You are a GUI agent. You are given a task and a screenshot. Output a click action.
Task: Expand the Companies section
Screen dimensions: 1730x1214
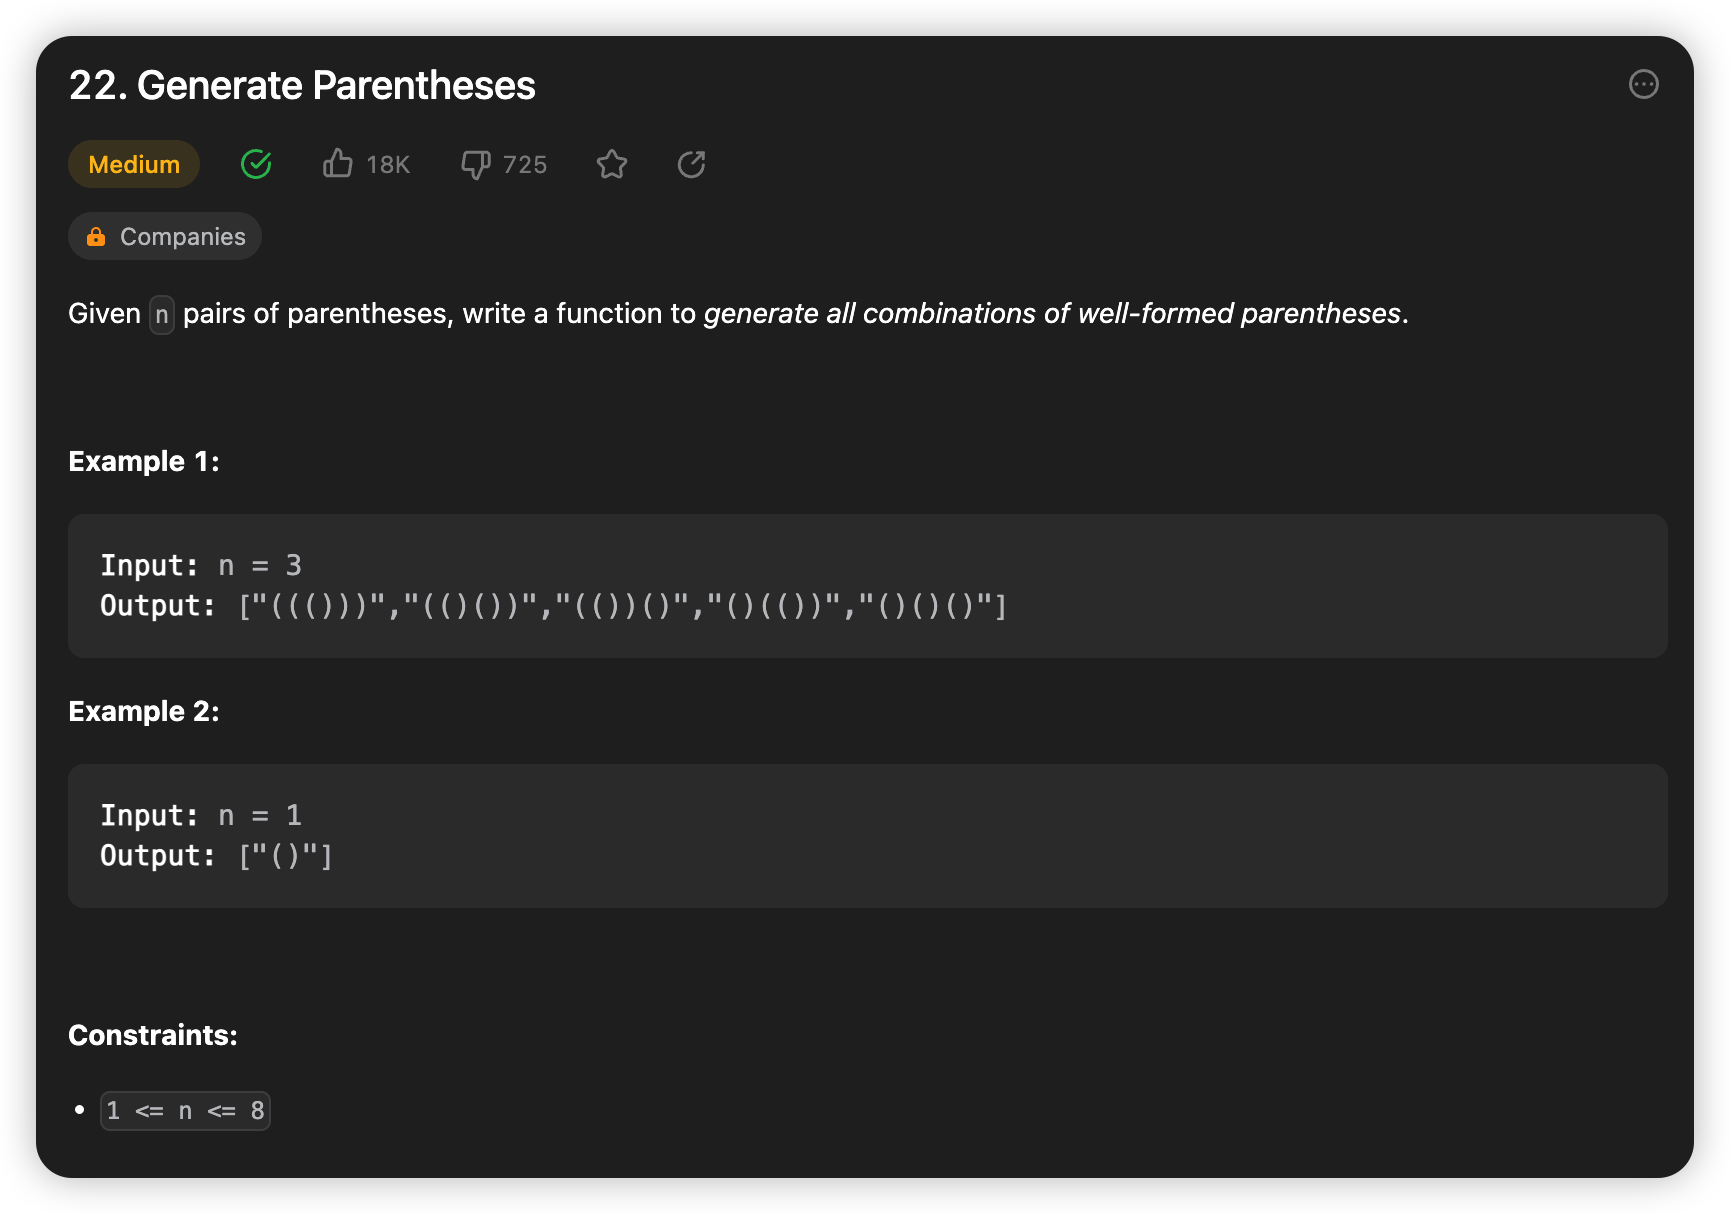[x=165, y=236]
